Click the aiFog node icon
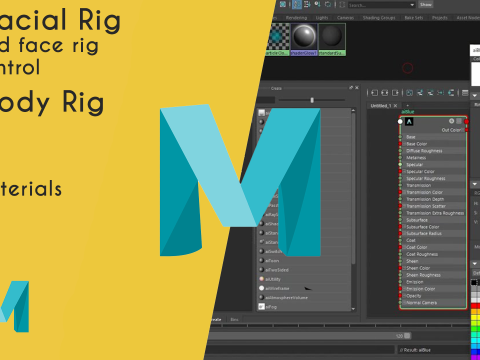 click(x=262, y=306)
